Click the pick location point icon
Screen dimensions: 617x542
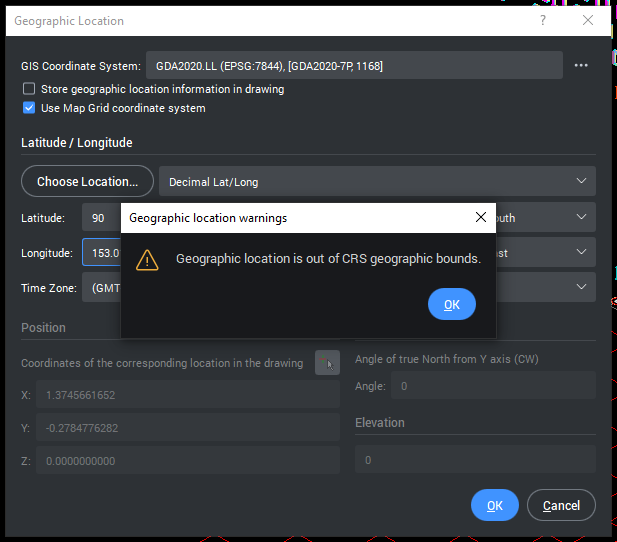pyautogui.click(x=327, y=363)
